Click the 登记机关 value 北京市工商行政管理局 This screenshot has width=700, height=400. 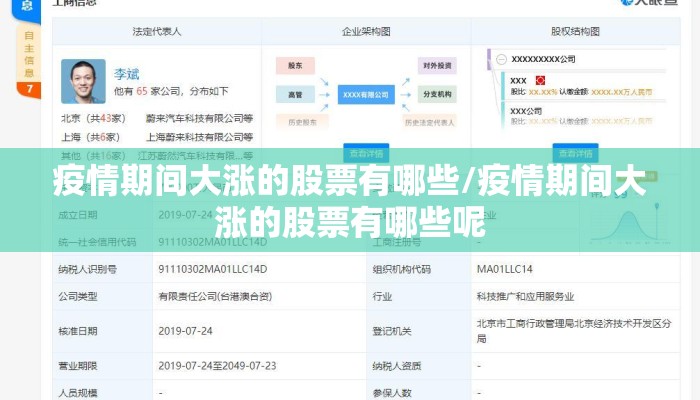click(x=574, y=331)
